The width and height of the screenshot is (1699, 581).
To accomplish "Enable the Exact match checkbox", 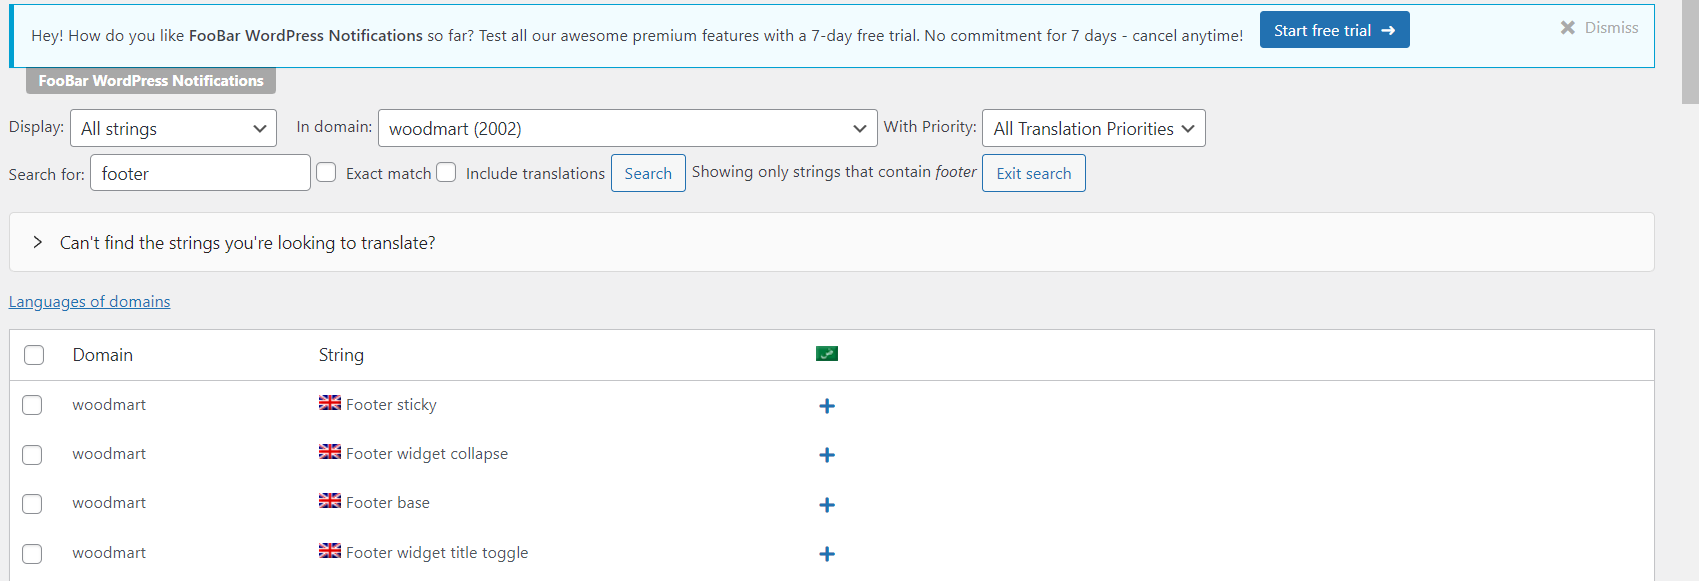I will (326, 172).
